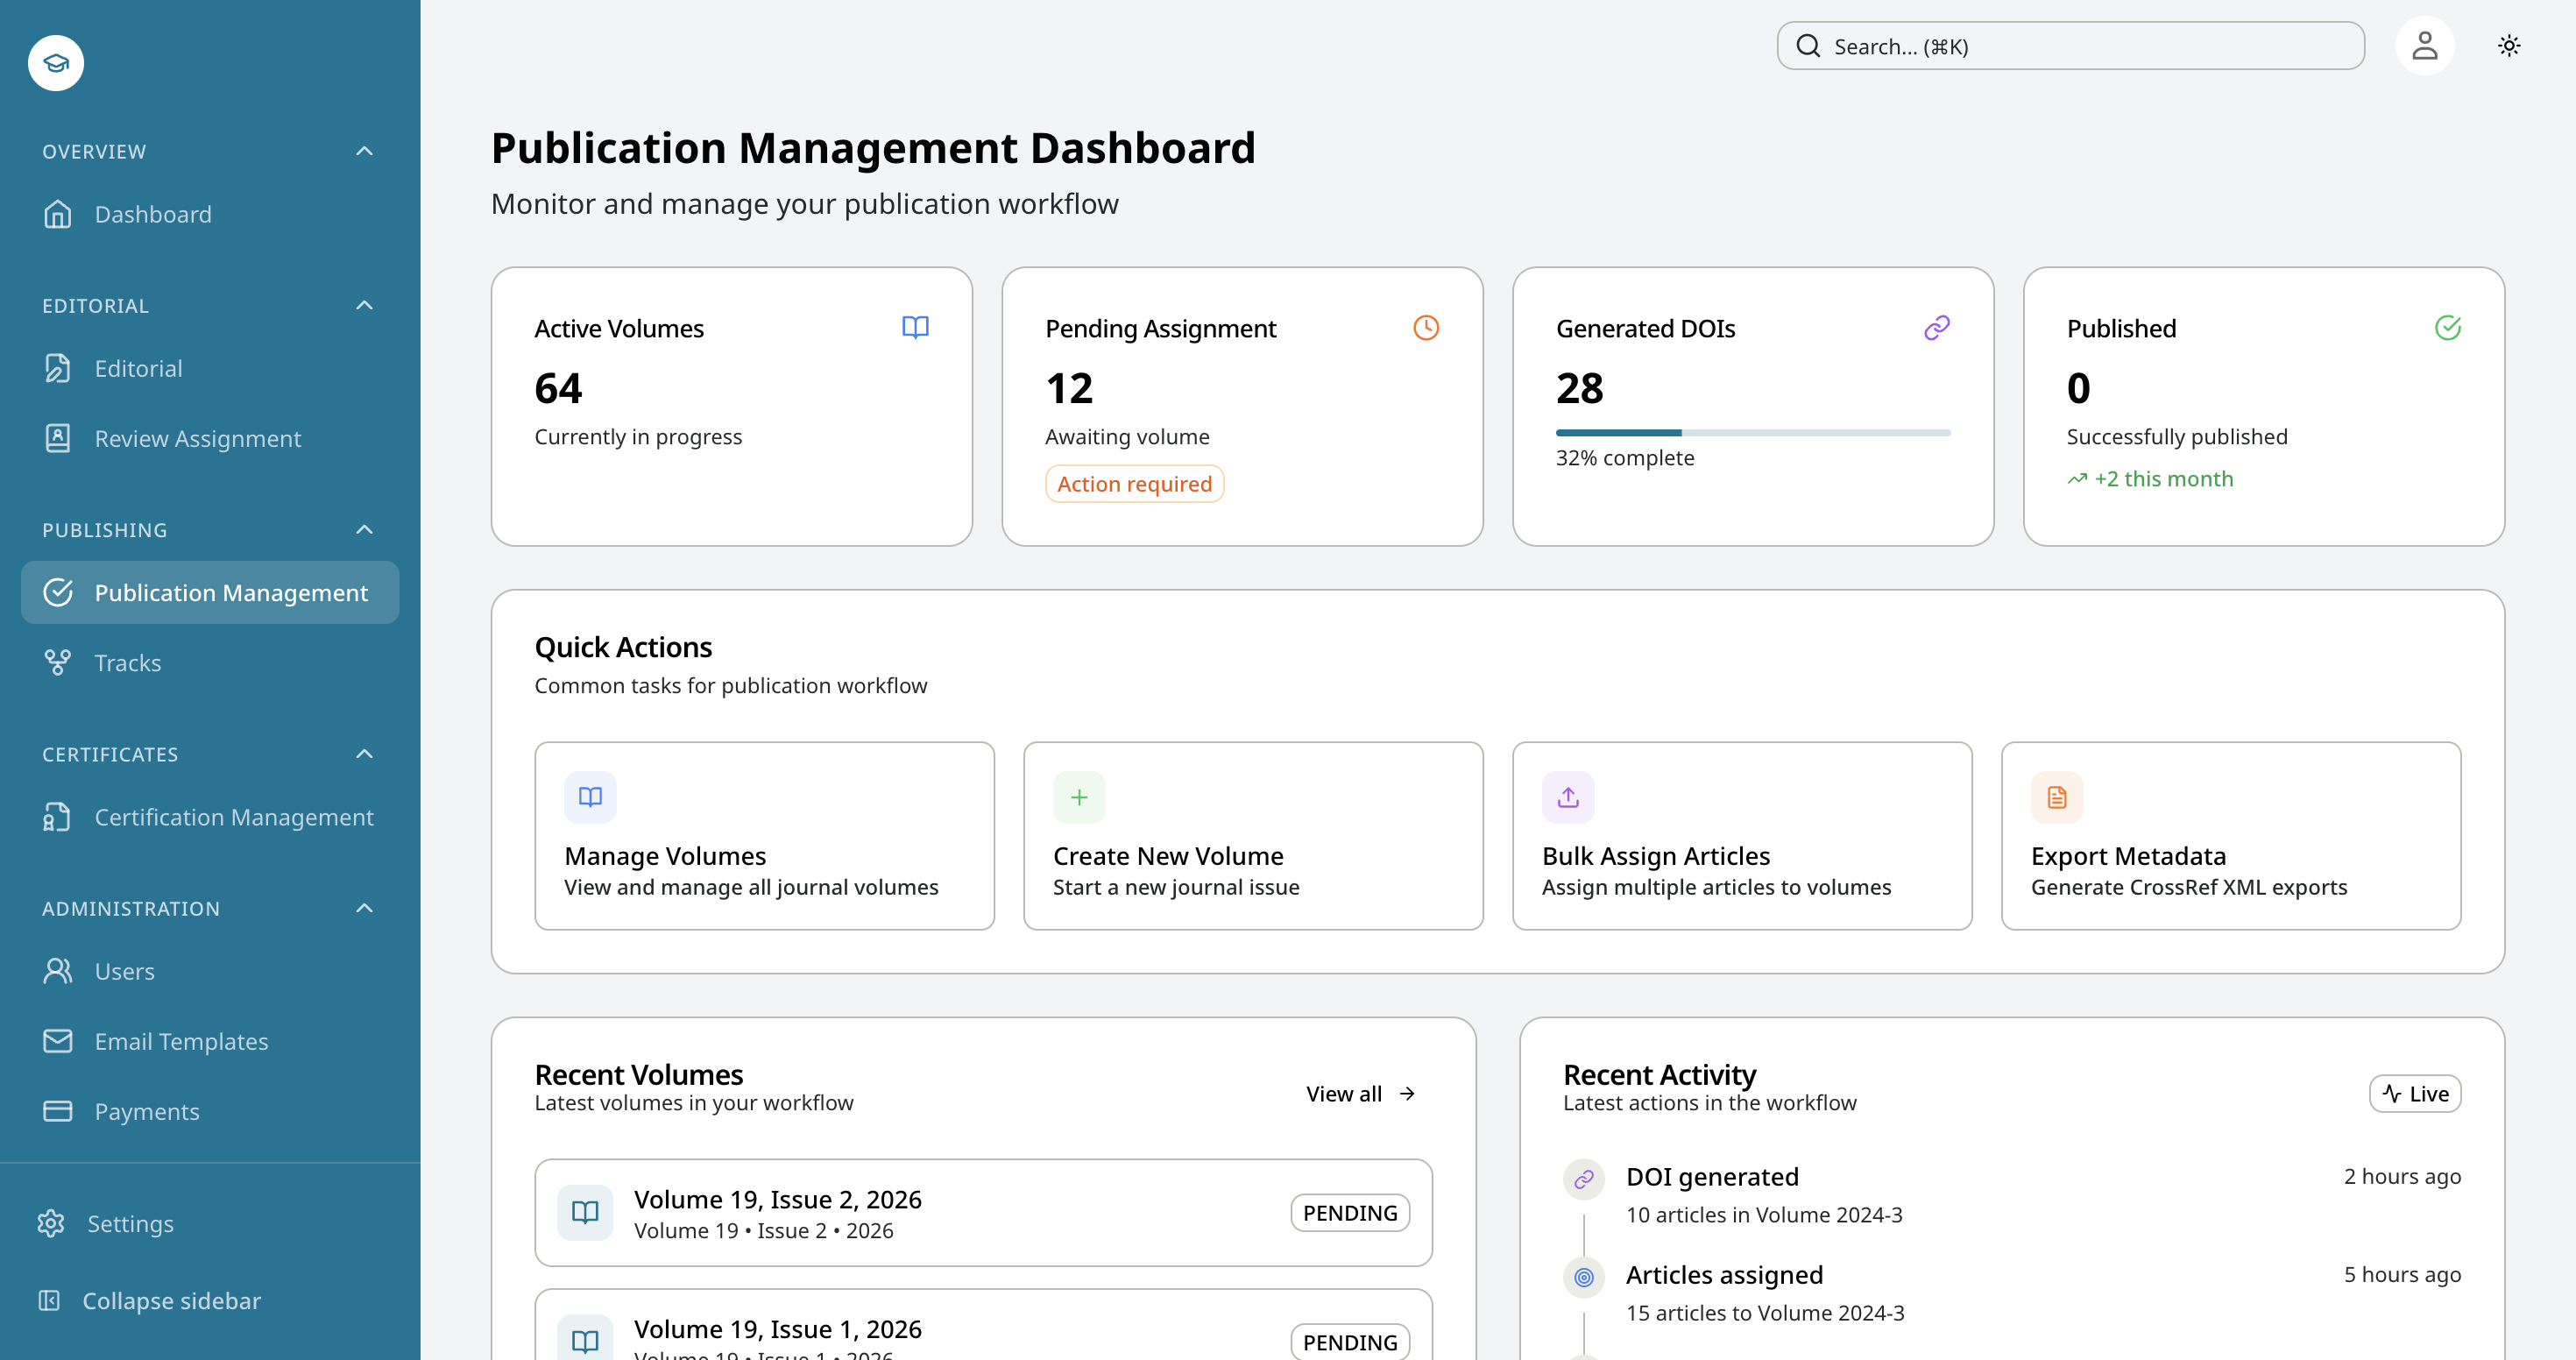Image resolution: width=2576 pixels, height=1360 pixels.
Task: Click PENDING badge on Volume 19 Issue 1
Action: [x=1350, y=1342]
